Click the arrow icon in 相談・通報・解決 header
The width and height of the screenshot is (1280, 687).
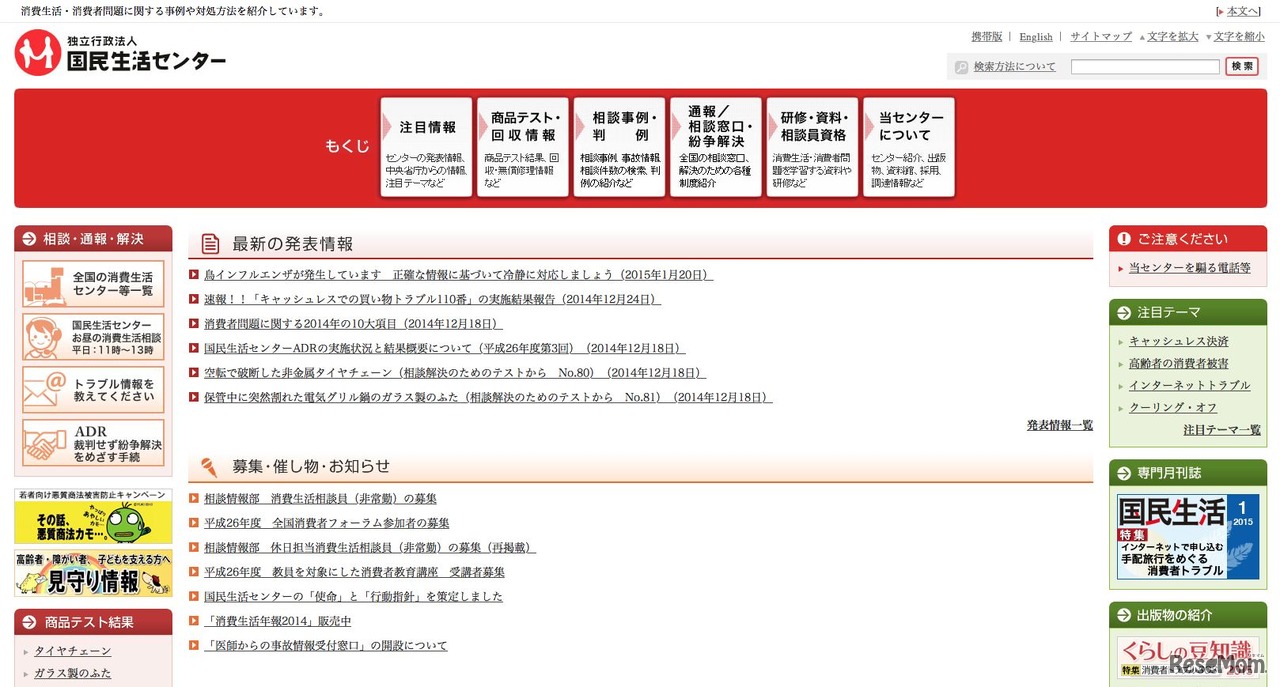(x=30, y=239)
